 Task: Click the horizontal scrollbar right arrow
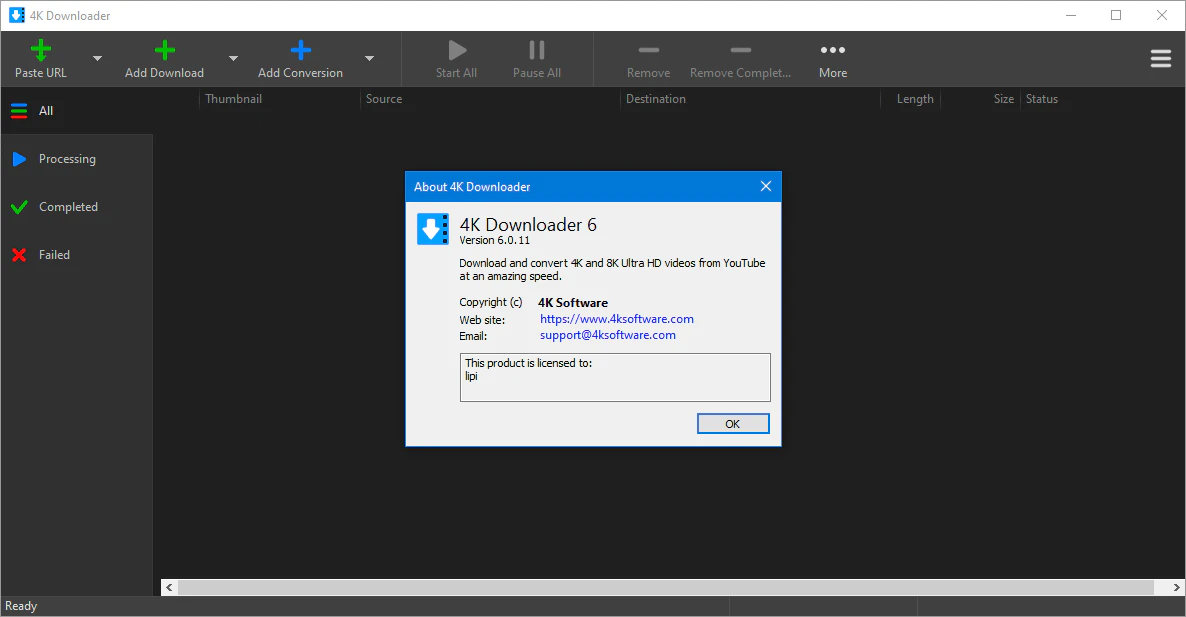1175,588
